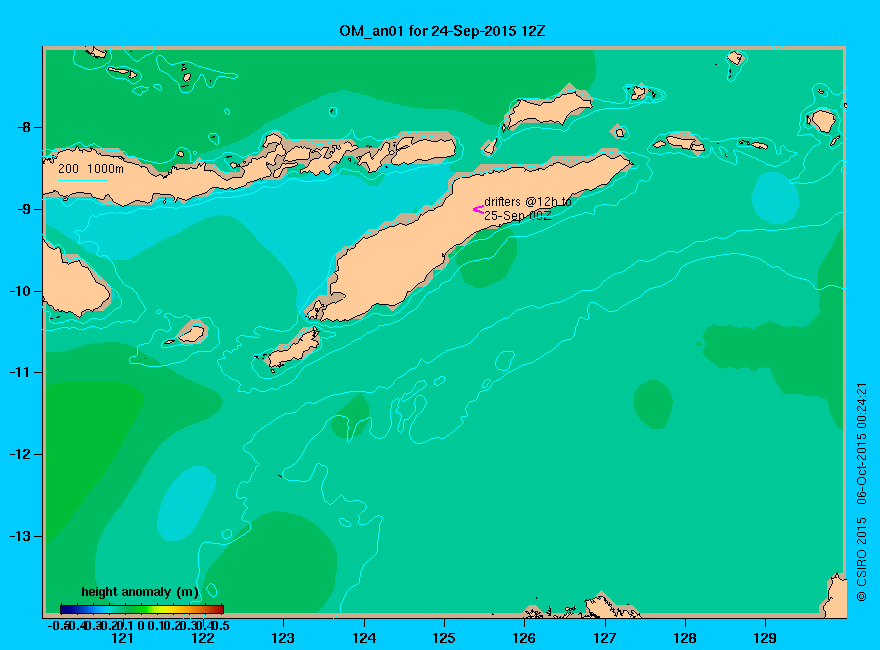Click the latitude label '-9'

[x=24, y=209]
